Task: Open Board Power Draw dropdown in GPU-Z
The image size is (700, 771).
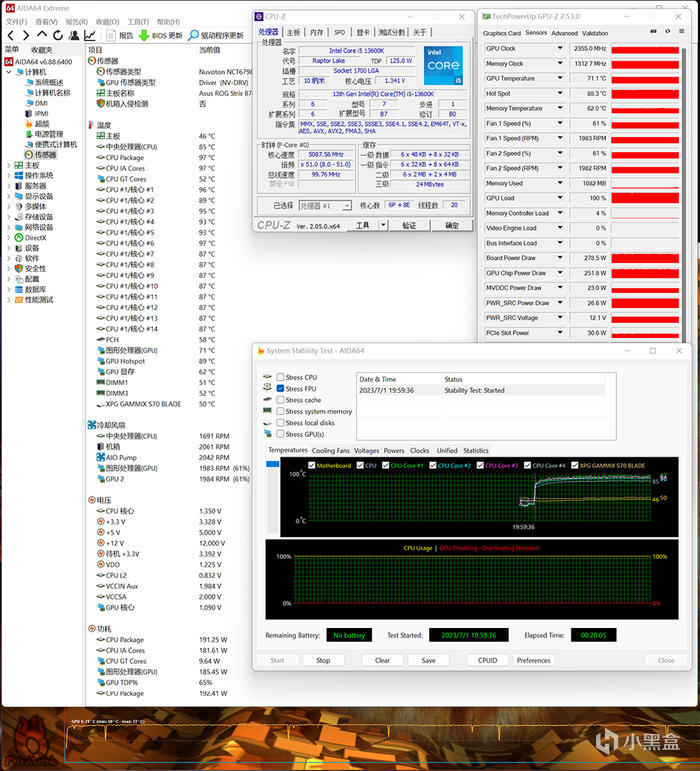Action: 560,258
